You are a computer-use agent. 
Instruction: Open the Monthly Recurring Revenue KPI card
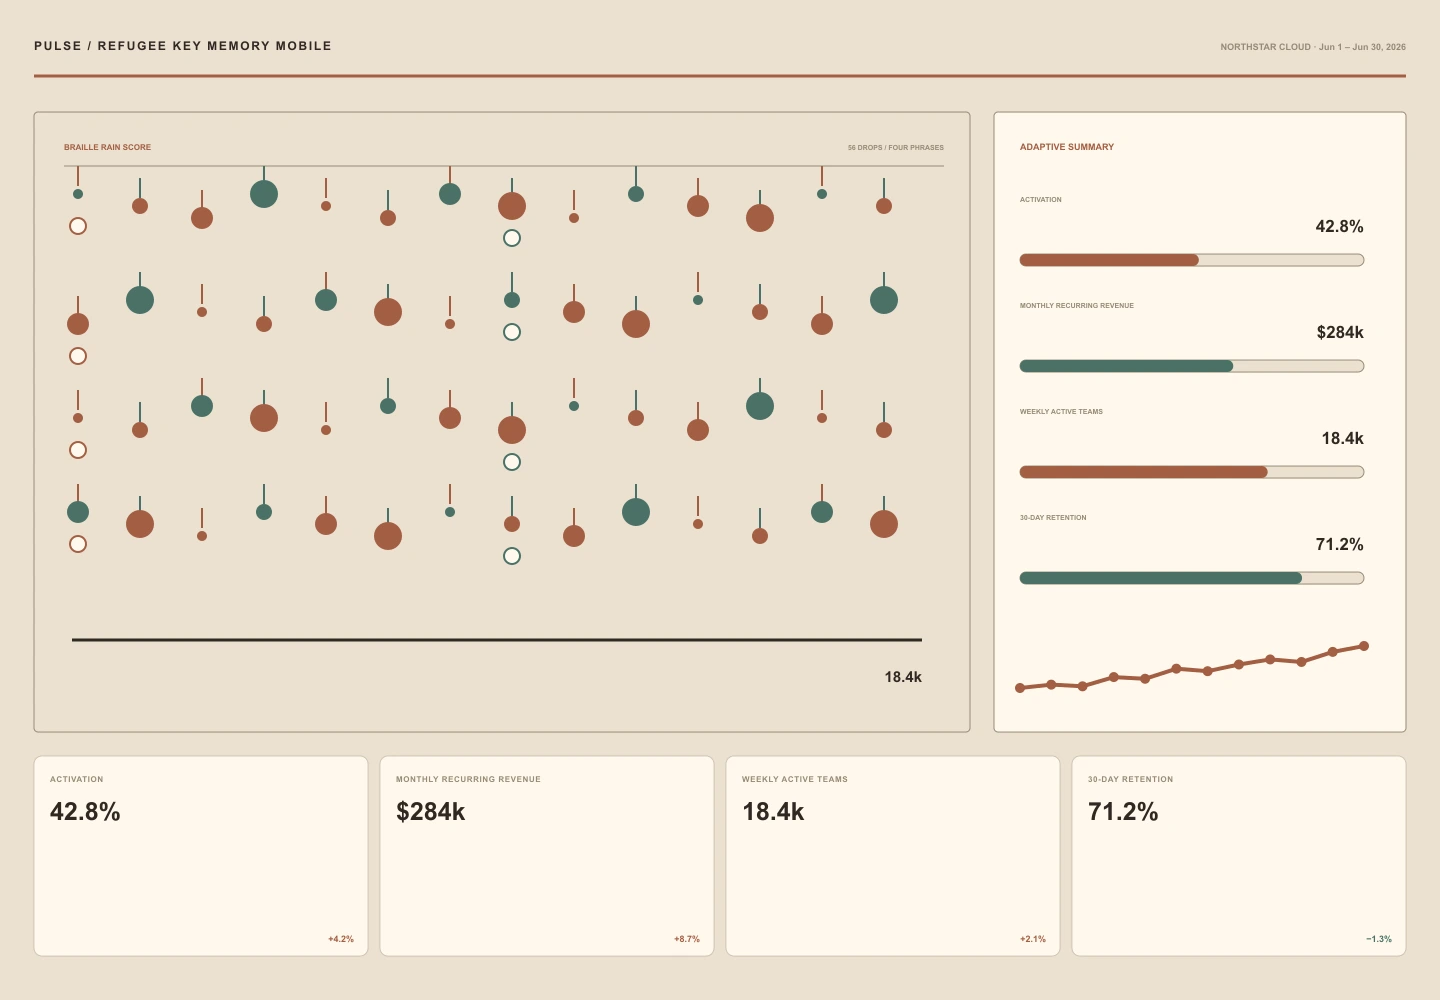pyautogui.click(x=547, y=856)
